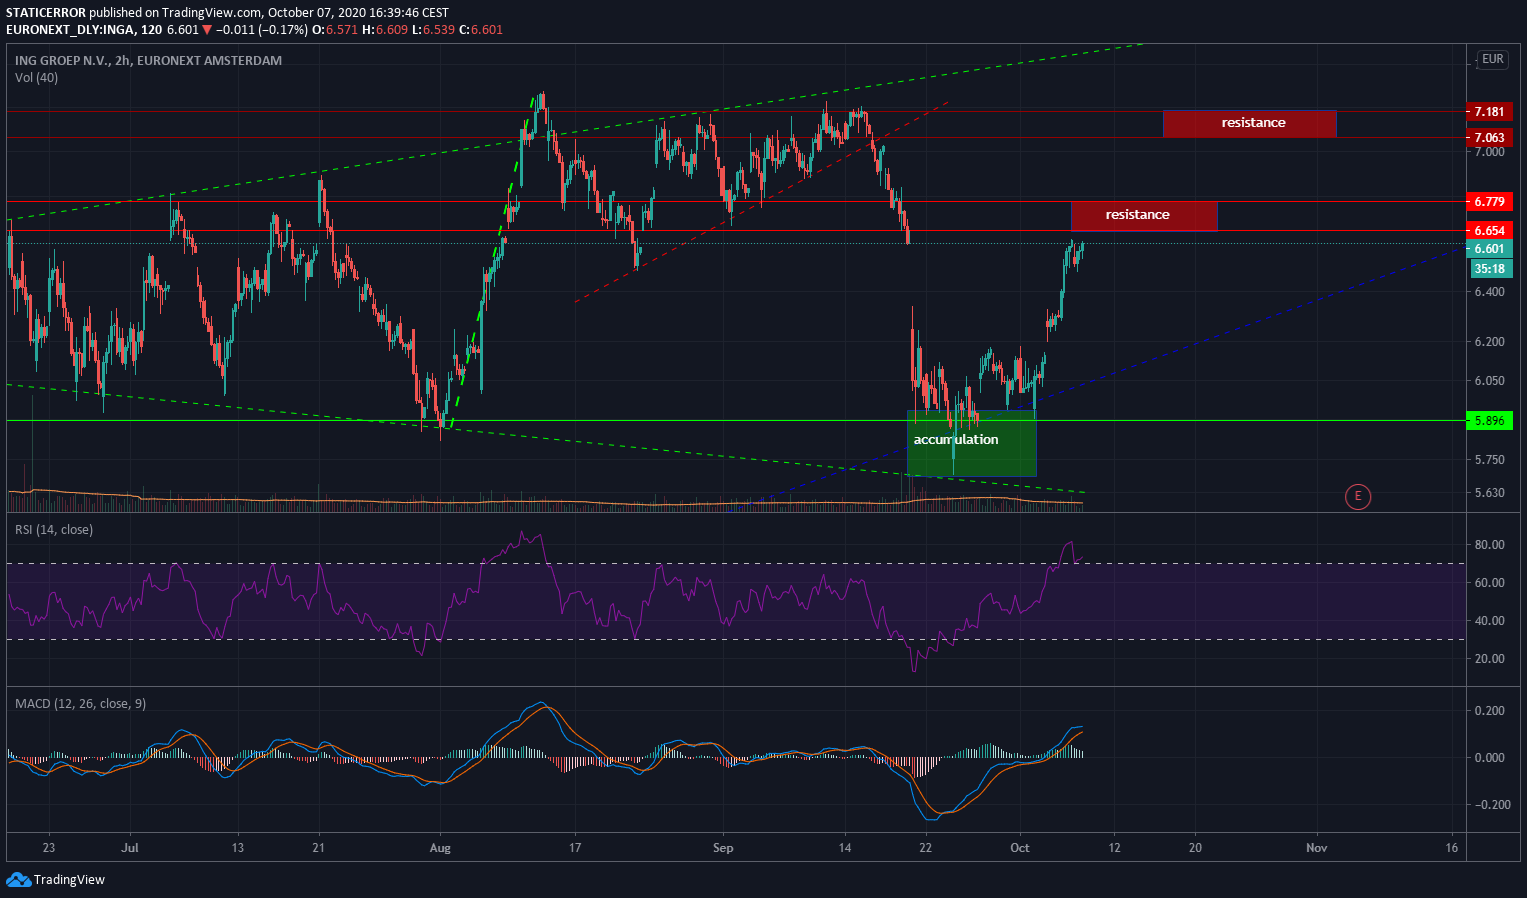1527x898 pixels.
Task: Click the C:6.601 close value in header
Action: [481, 30]
